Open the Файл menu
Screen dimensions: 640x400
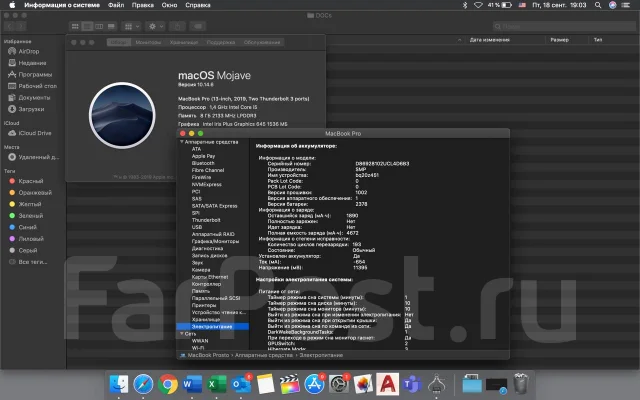116,5
